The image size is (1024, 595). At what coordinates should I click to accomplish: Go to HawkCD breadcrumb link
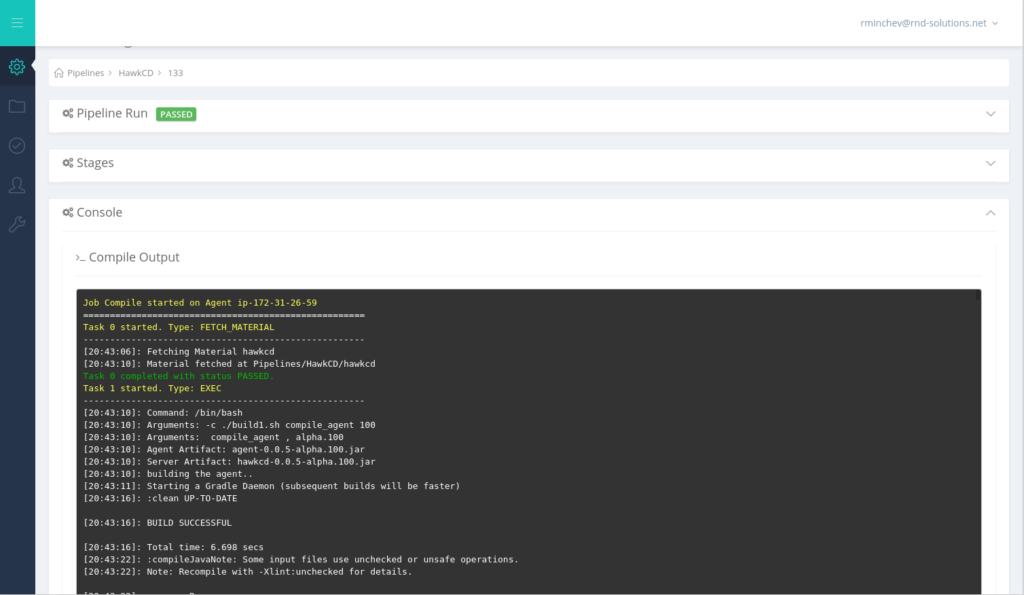(136, 72)
